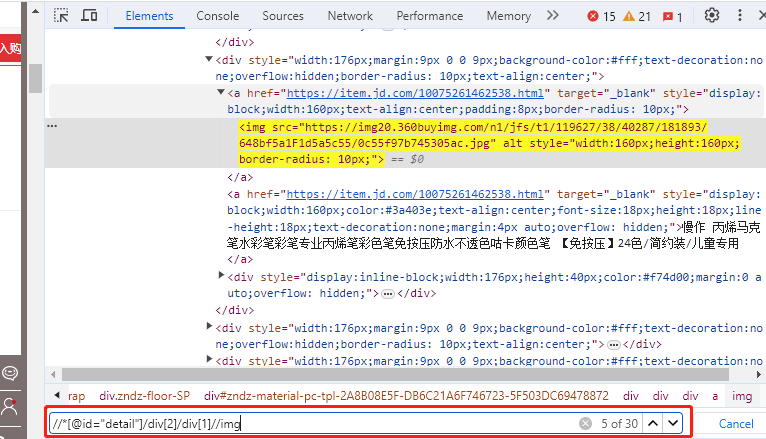Switch to the Sources tab
766x439 pixels.
click(x=283, y=16)
